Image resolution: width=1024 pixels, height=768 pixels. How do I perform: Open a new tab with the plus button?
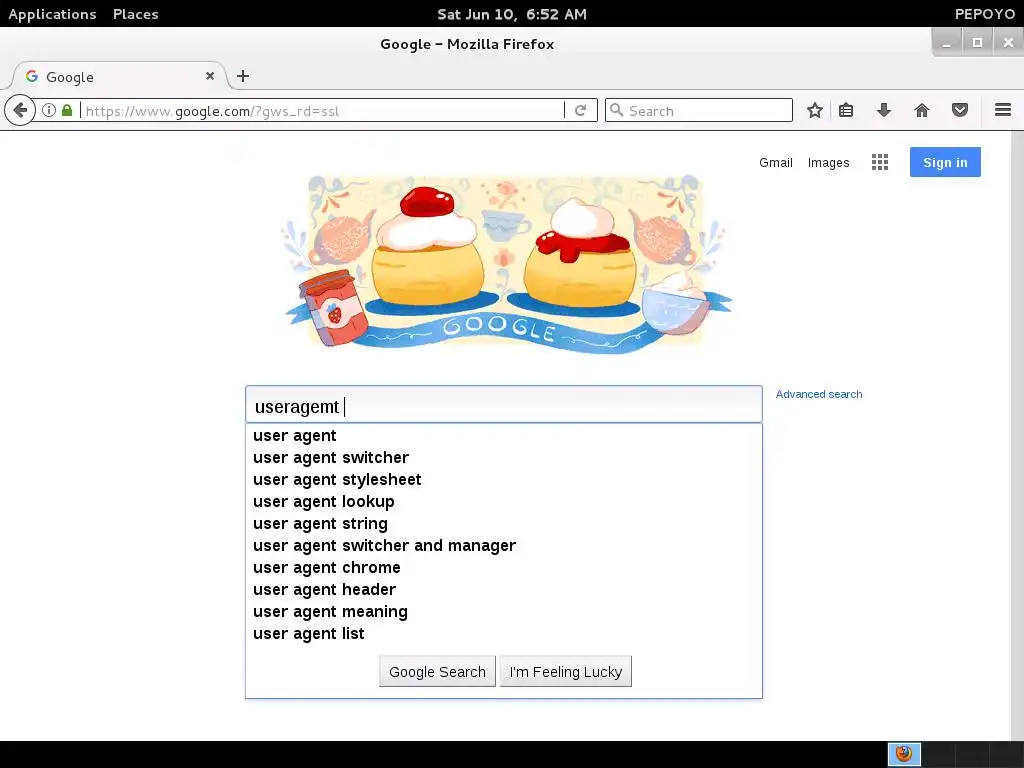(x=243, y=76)
